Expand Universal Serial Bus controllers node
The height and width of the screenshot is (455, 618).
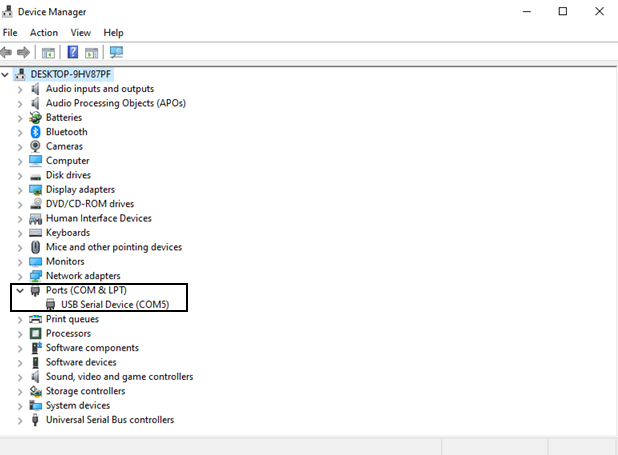click(20, 421)
